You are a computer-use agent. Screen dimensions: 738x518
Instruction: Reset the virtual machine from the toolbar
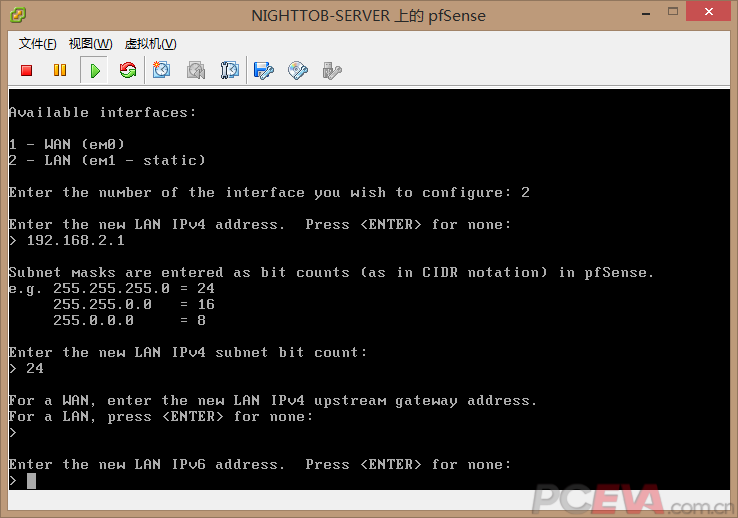point(128,70)
